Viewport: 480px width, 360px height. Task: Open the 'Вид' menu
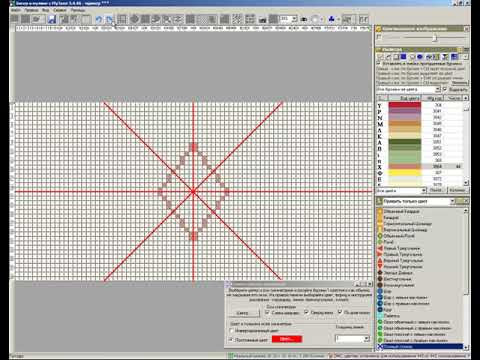[46, 10]
